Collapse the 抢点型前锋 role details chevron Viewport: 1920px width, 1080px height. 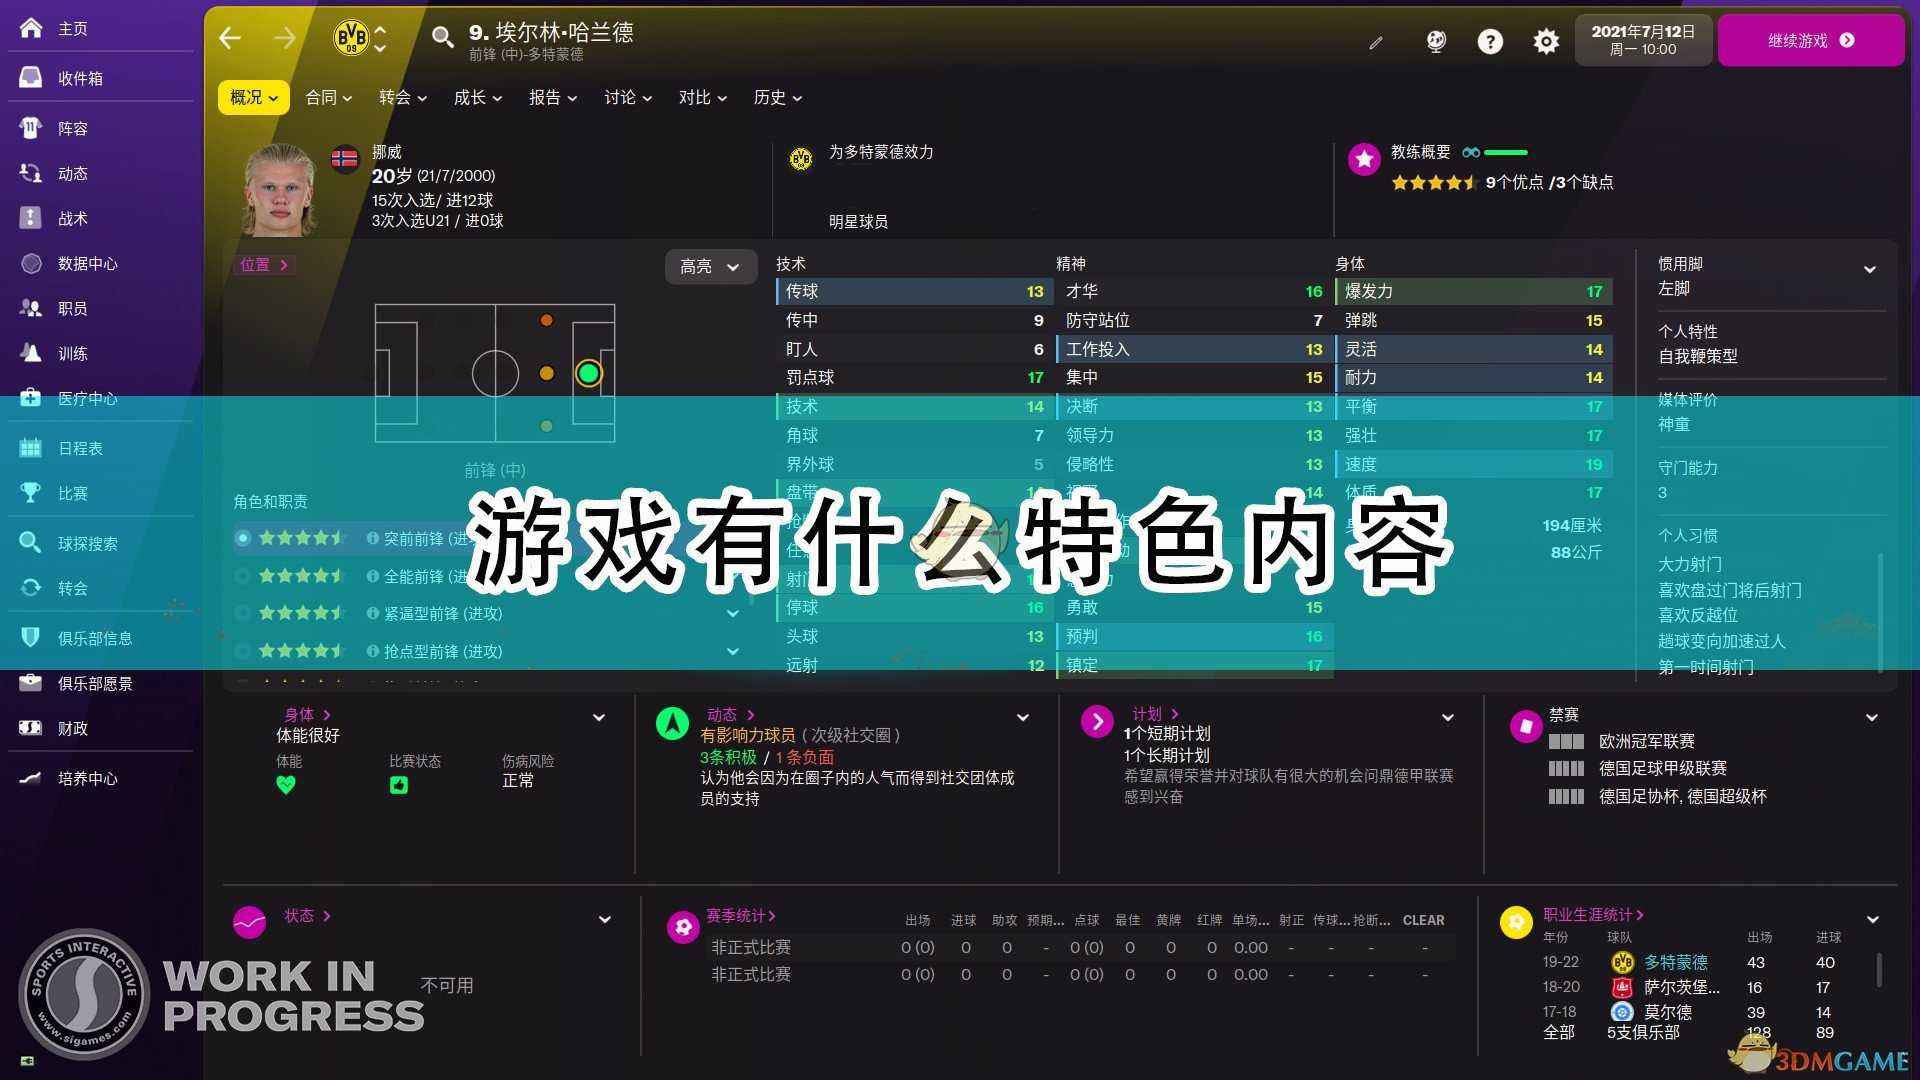(733, 651)
